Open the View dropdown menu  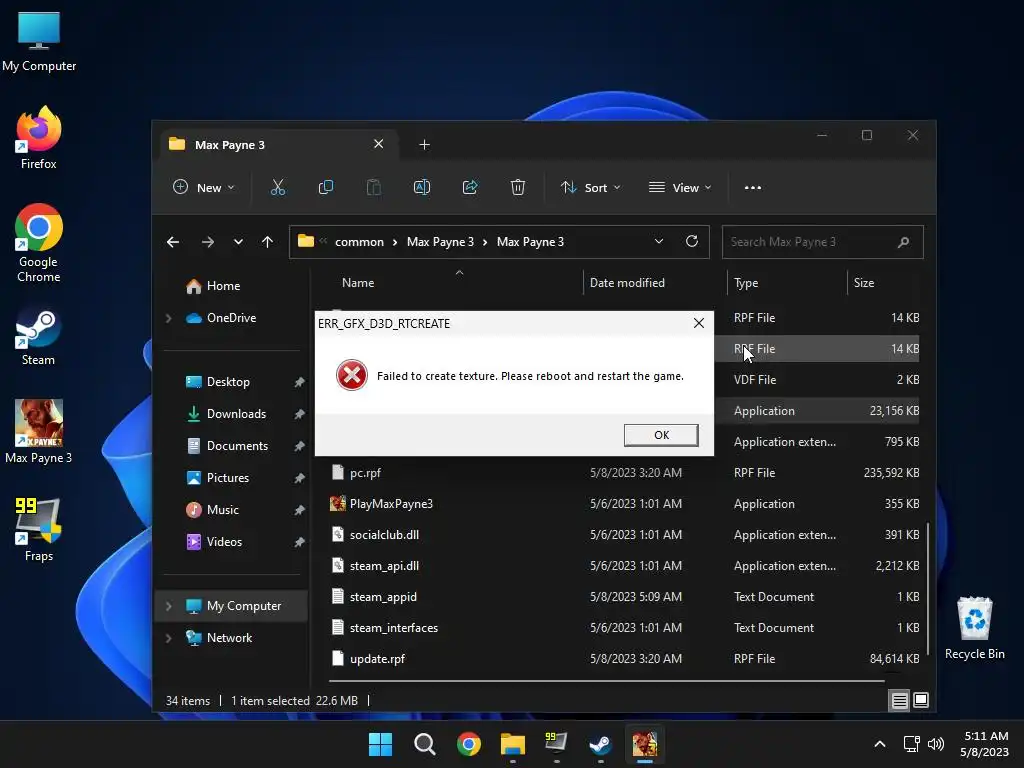coord(680,187)
